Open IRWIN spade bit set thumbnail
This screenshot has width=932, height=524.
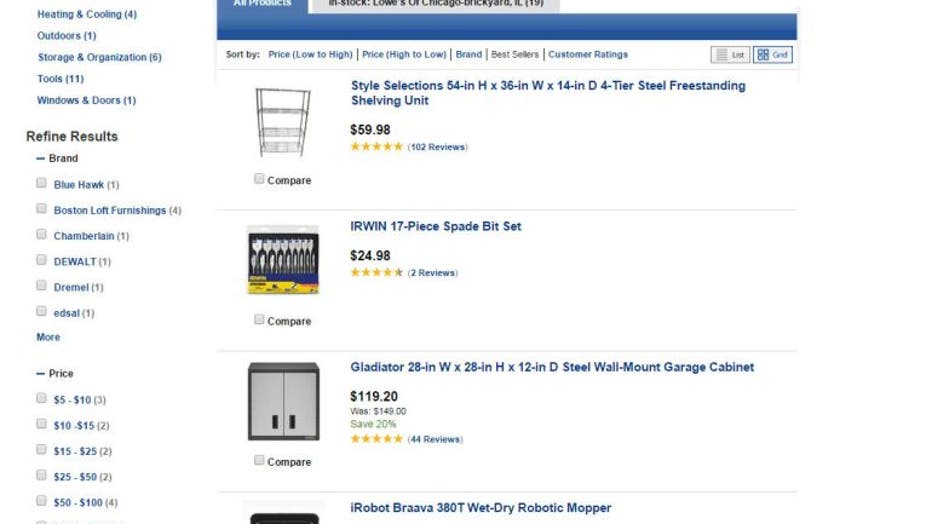(x=283, y=260)
